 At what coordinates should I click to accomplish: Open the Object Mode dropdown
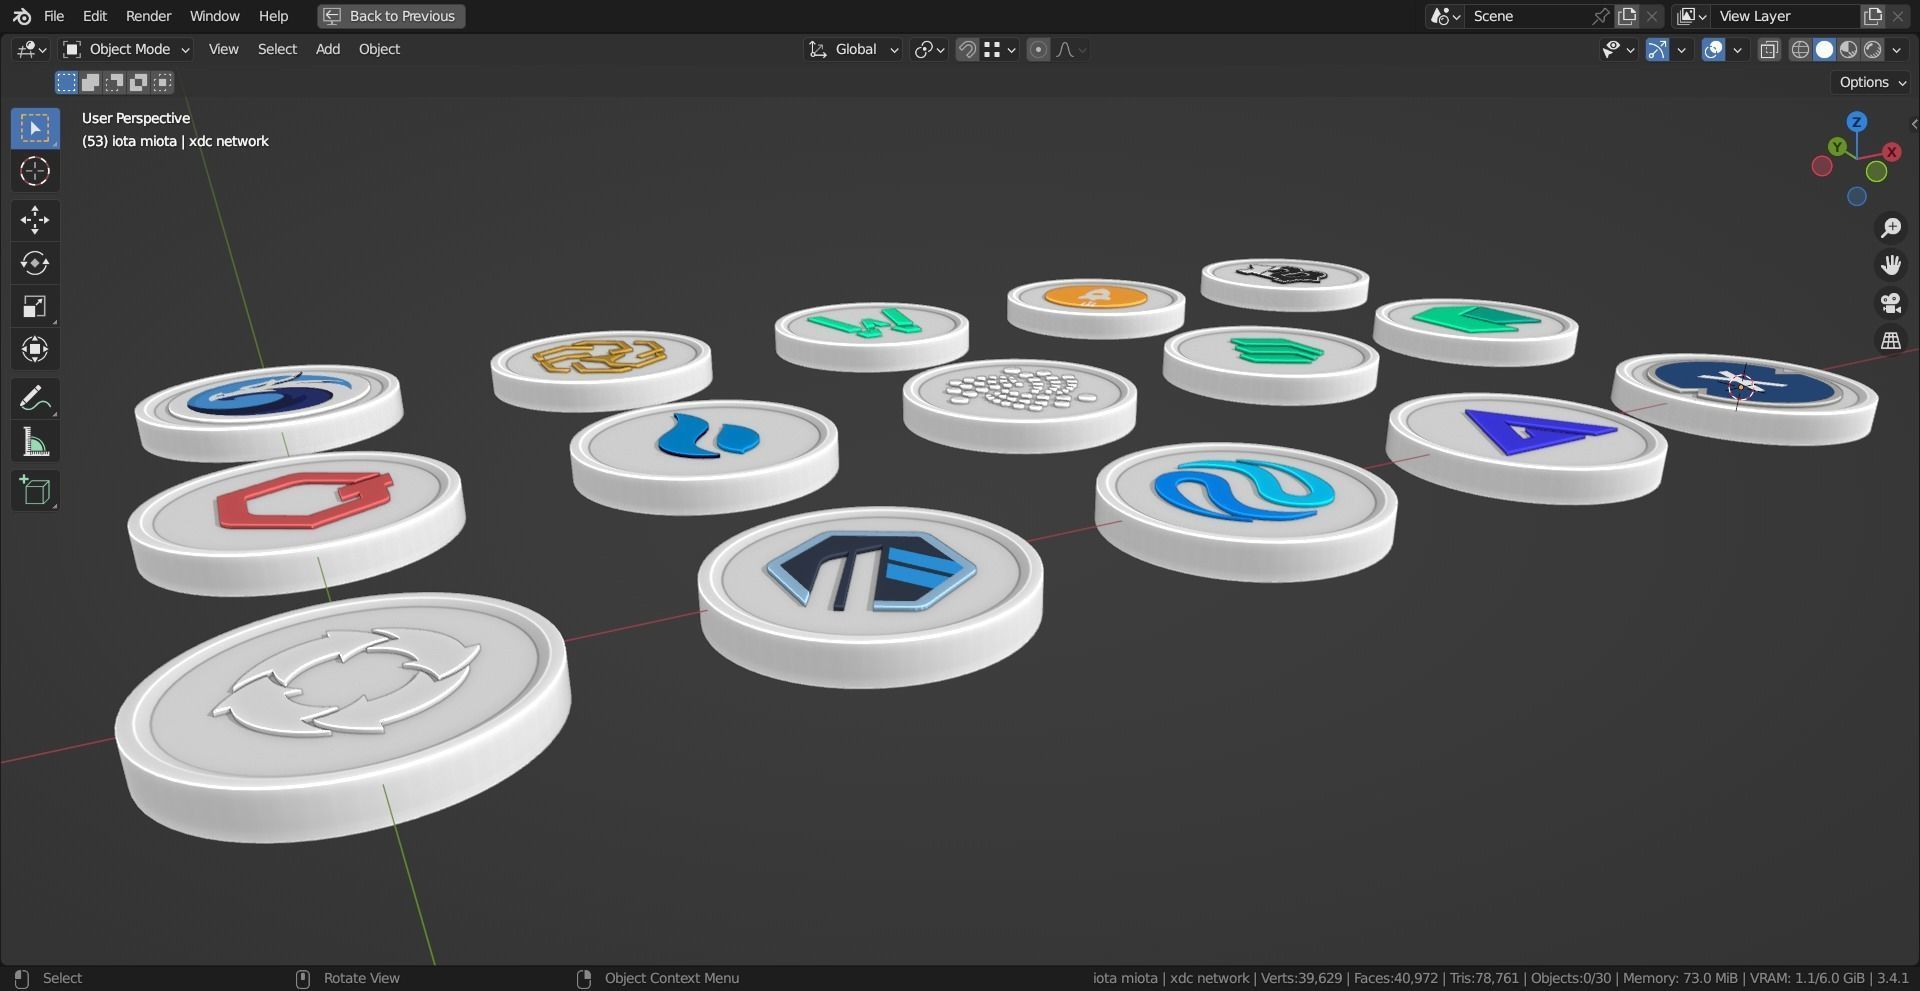click(126, 49)
